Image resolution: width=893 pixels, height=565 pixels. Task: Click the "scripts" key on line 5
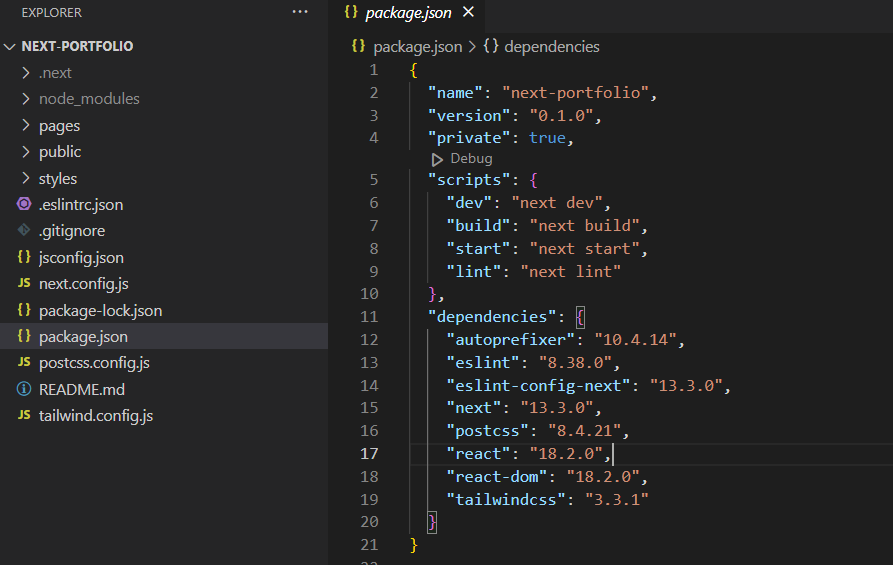coord(469,180)
